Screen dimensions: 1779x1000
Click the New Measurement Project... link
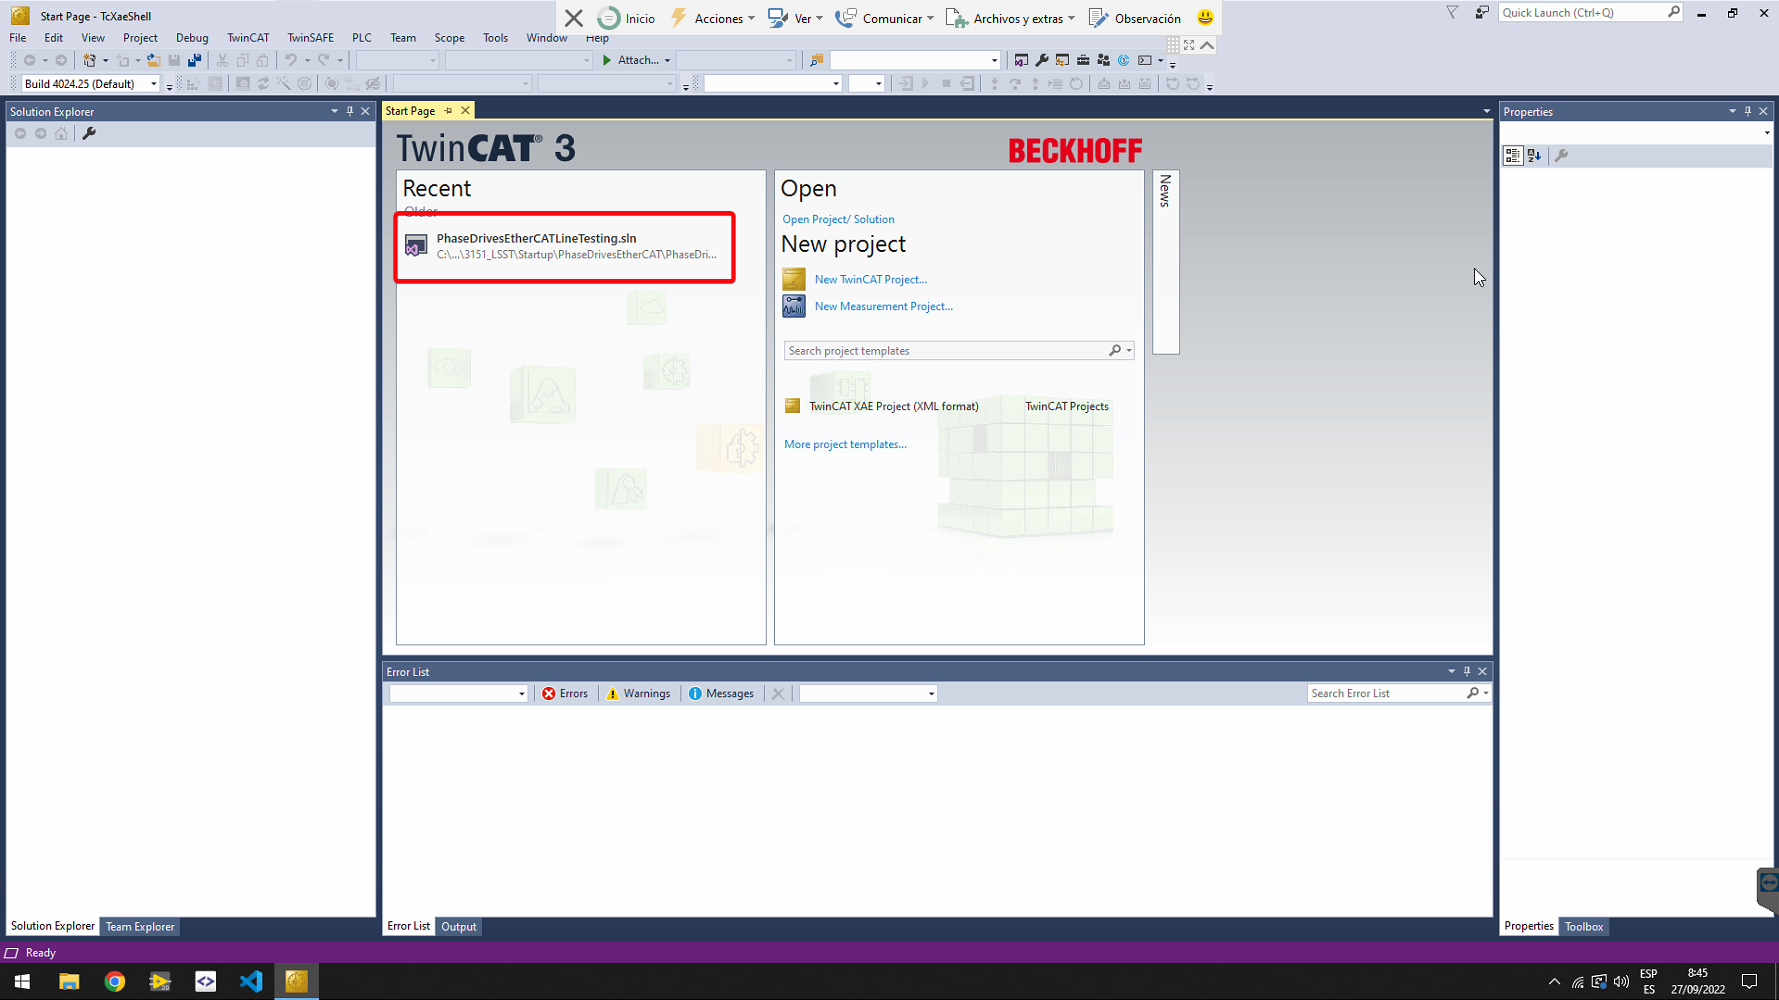pyautogui.click(x=883, y=306)
